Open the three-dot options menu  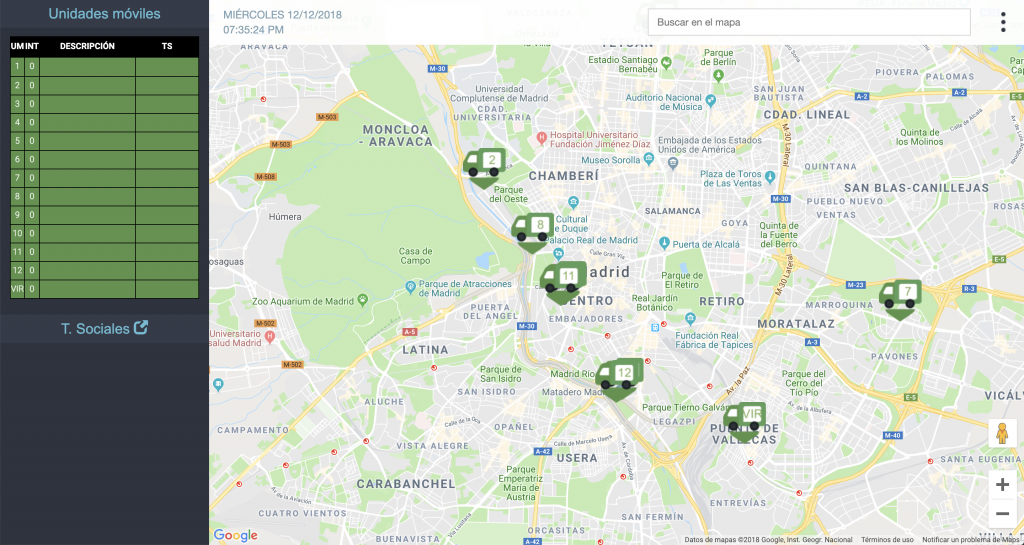[1002, 22]
